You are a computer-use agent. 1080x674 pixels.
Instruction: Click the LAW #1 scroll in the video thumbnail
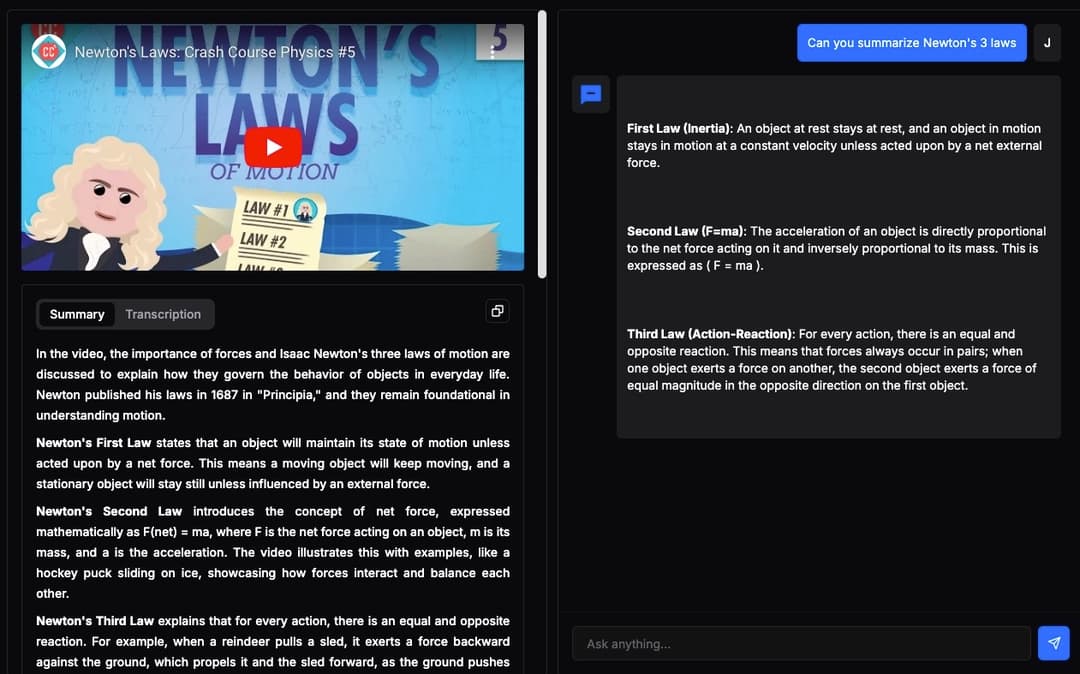click(267, 209)
